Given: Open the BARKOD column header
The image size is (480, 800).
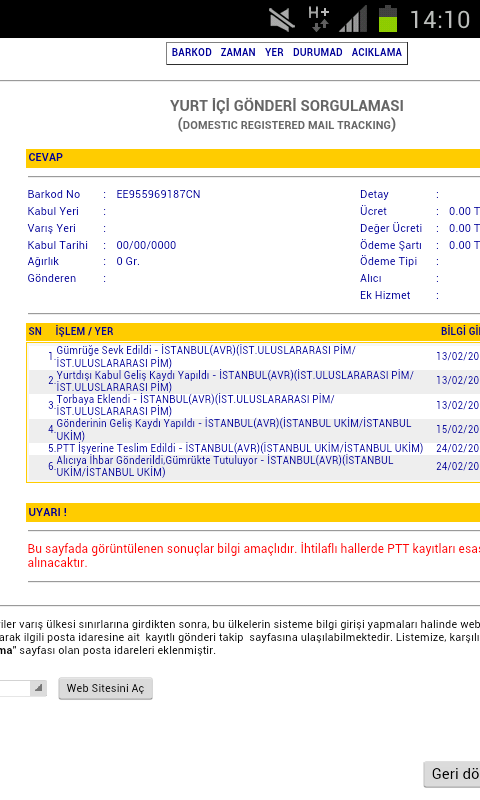Looking at the screenshot, I should [x=191, y=53].
